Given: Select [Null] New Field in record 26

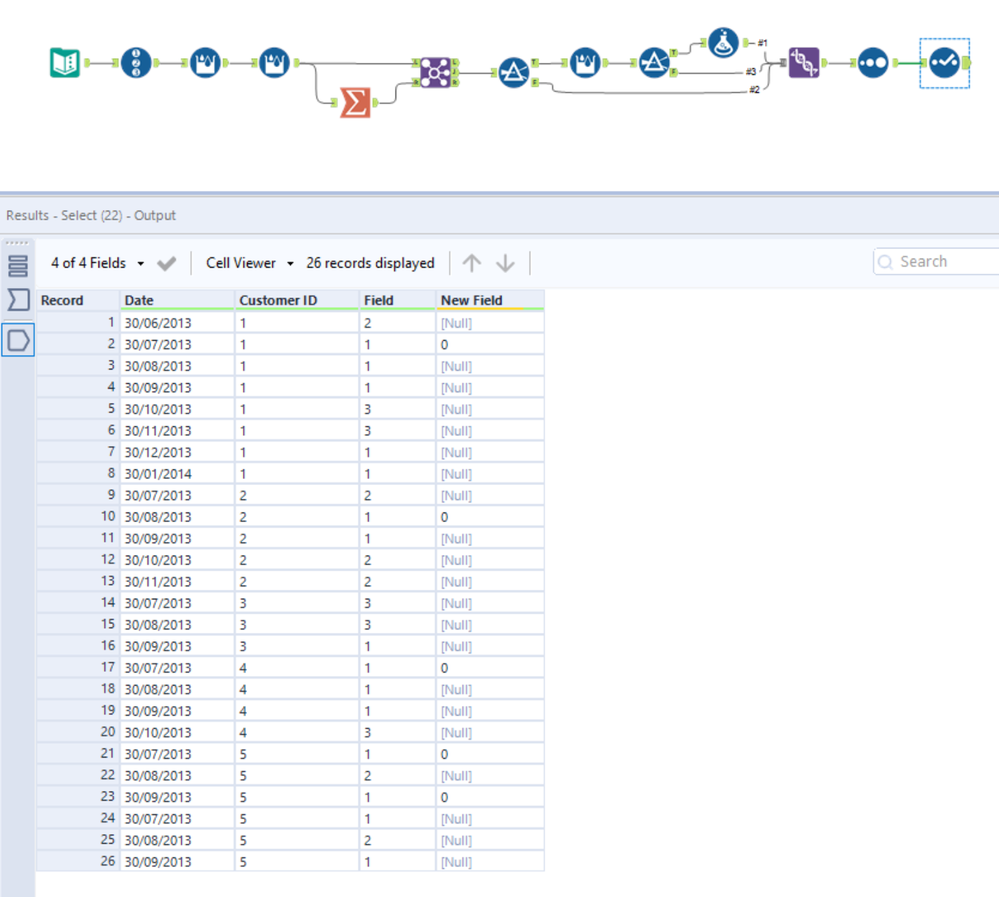Looking at the screenshot, I should tap(490, 862).
